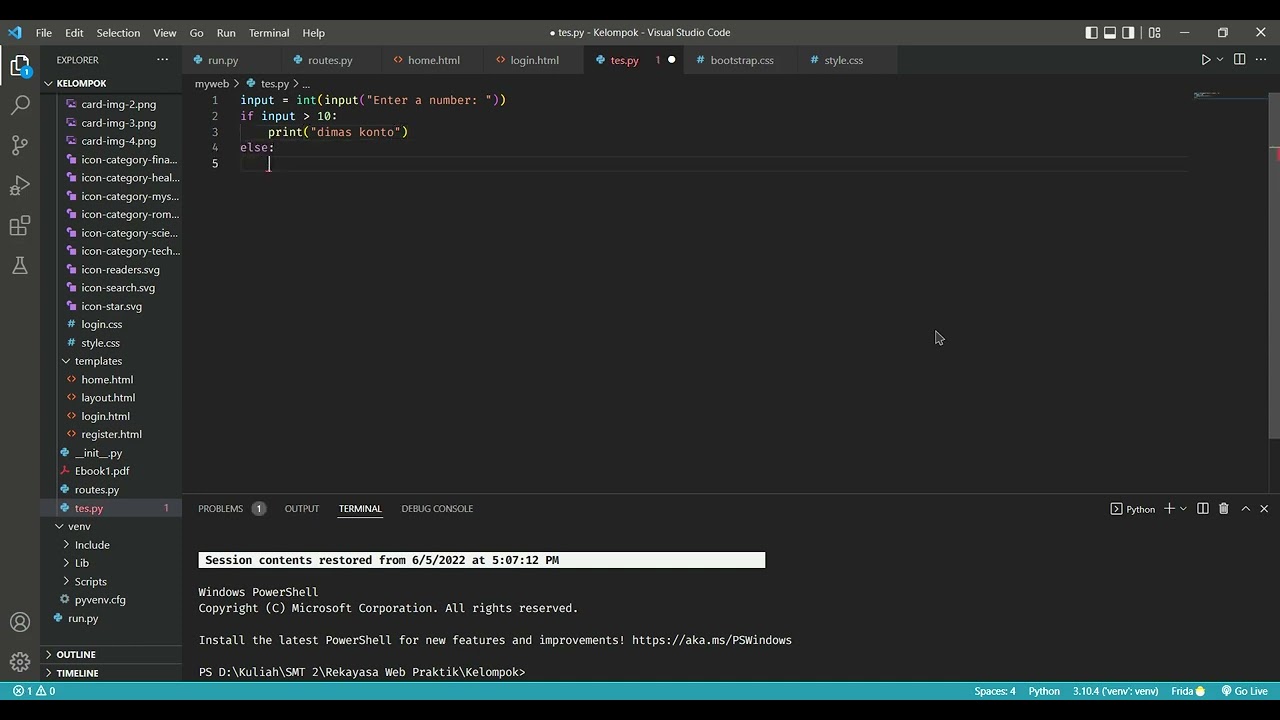Screen dimensions: 1280x720
Task: Switch to the home.html editor tab
Action: pyautogui.click(x=434, y=60)
